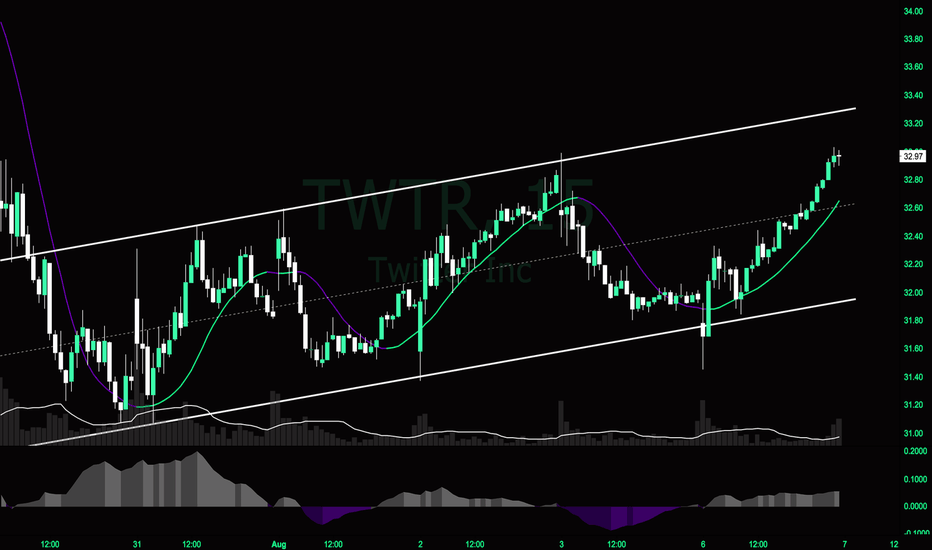Click the 31.20 price axis label
Image resolution: width=932 pixels, height=550 pixels.
pos(913,405)
